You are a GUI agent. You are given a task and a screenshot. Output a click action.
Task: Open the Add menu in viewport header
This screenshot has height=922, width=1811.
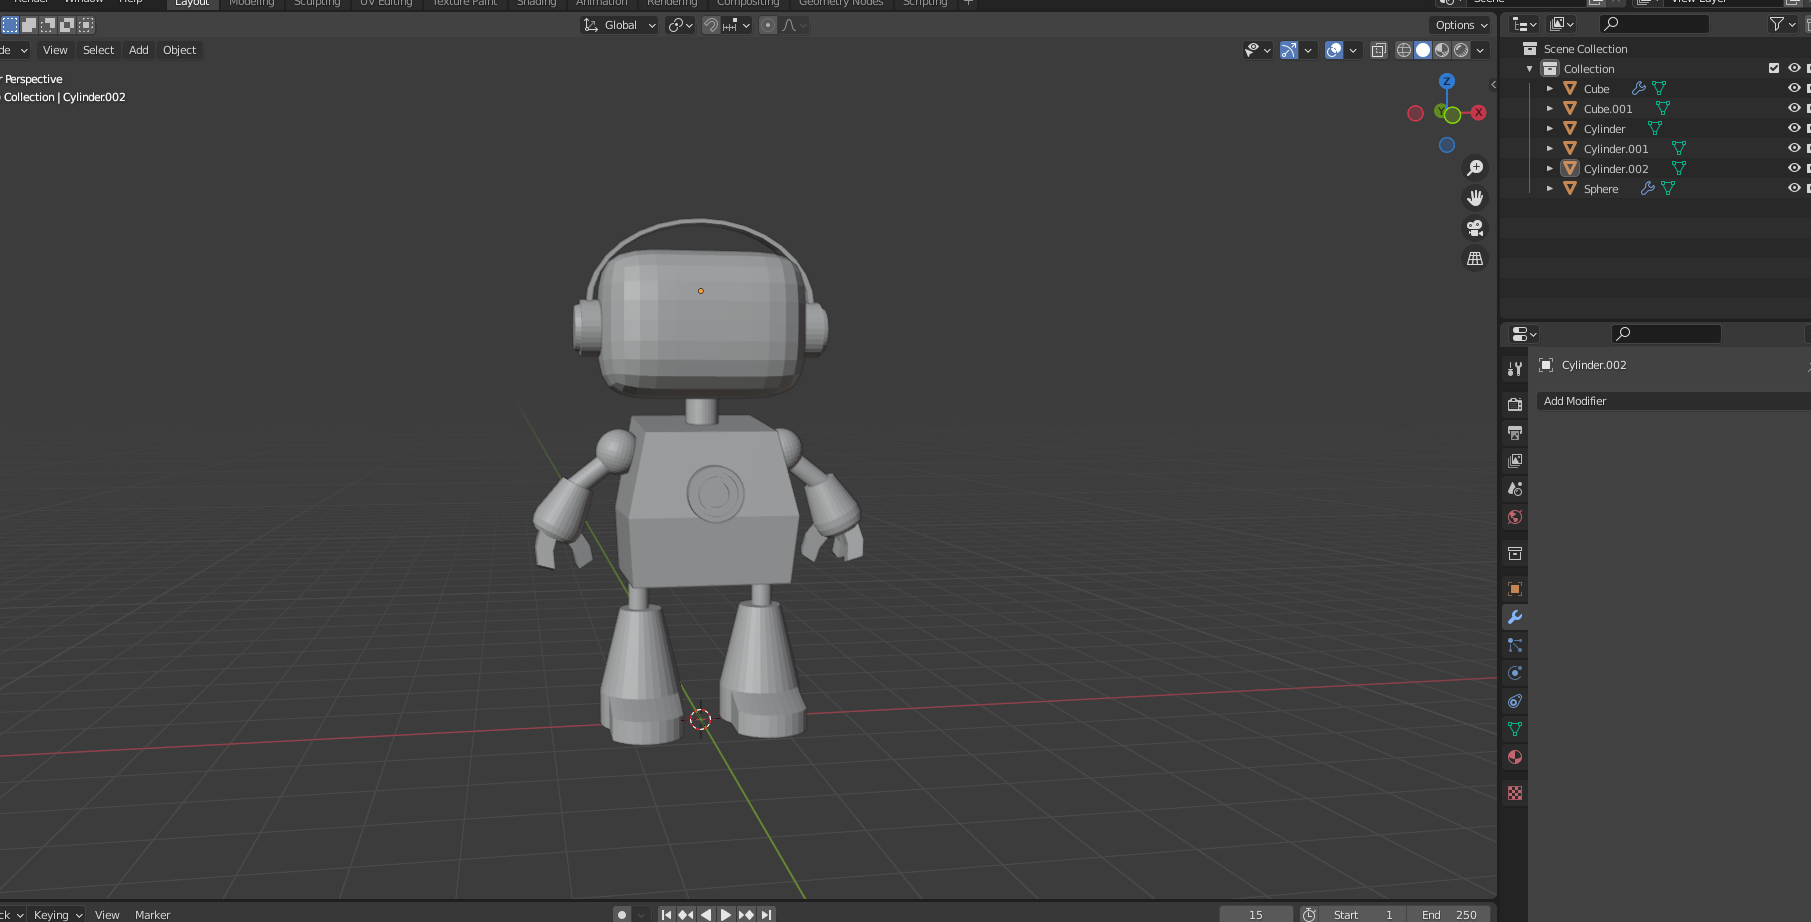pyautogui.click(x=138, y=50)
